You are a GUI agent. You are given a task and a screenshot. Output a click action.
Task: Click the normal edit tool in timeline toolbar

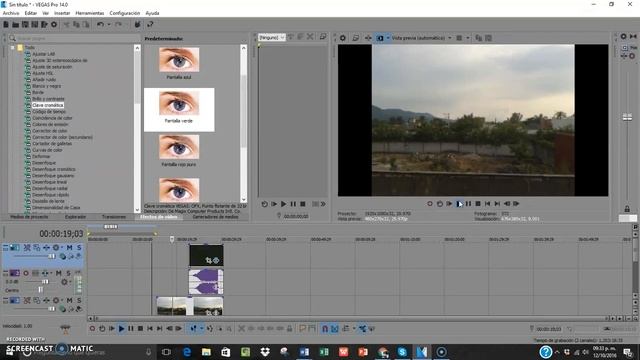tap(193, 329)
